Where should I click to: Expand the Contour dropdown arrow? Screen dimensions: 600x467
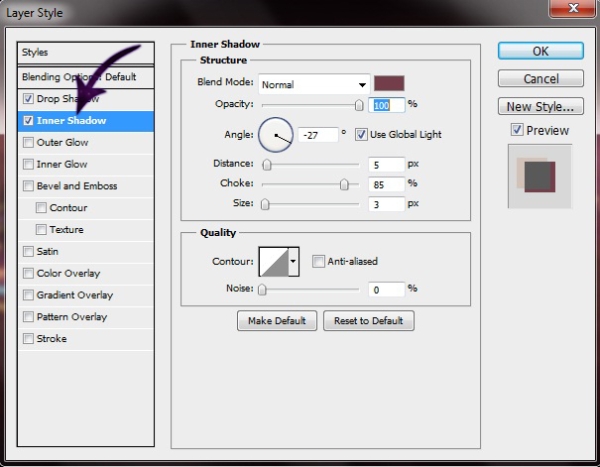pos(293,262)
